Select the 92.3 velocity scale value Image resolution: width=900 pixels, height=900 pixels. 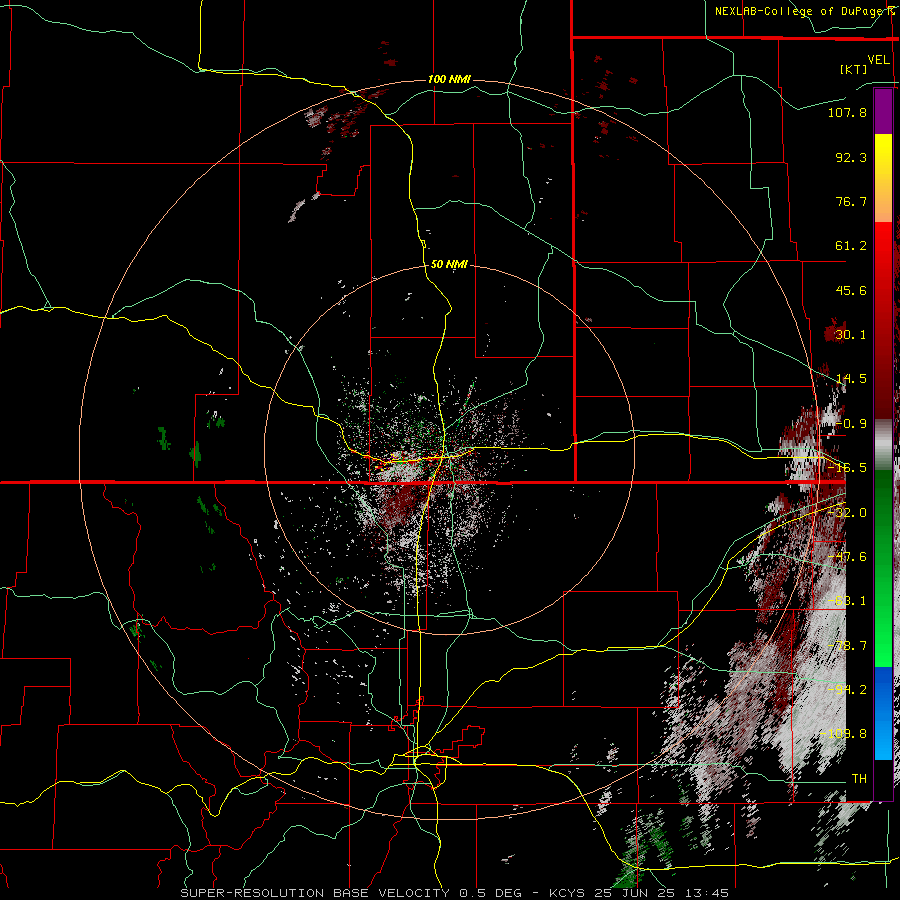point(851,157)
